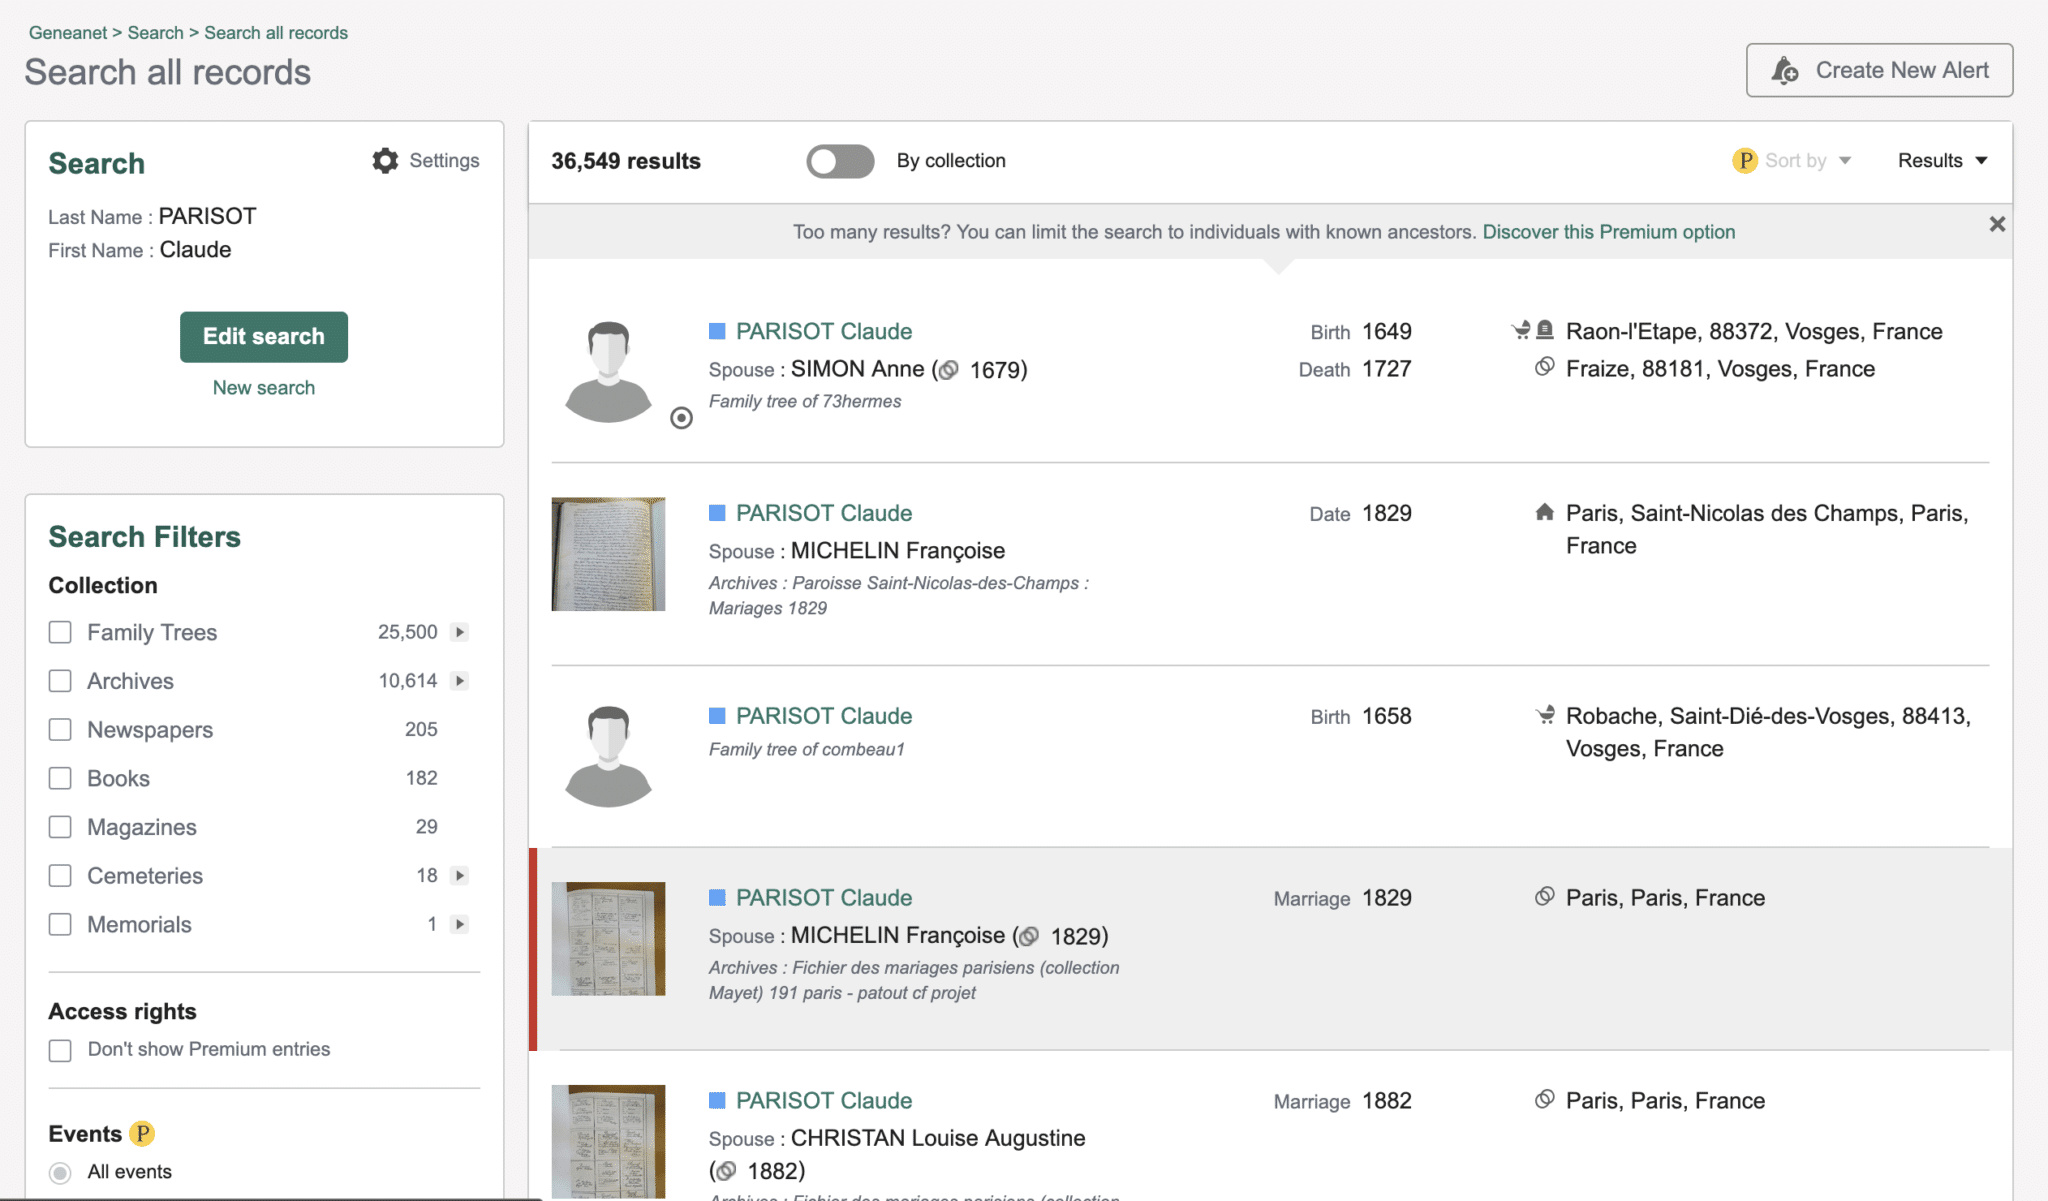Toggle the By collection switch
This screenshot has height=1201, width=2048.
click(840, 161)
